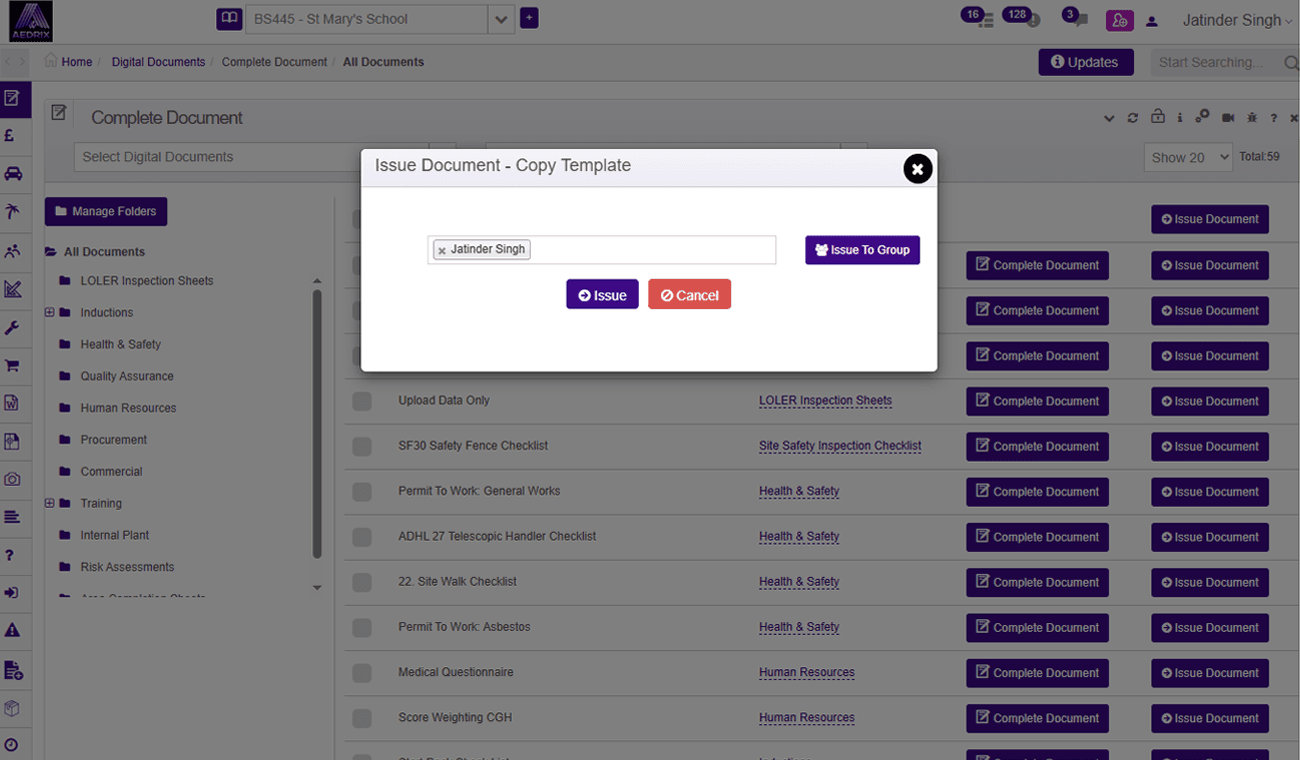Cancel the Issue Document dialog

[689, 295]
